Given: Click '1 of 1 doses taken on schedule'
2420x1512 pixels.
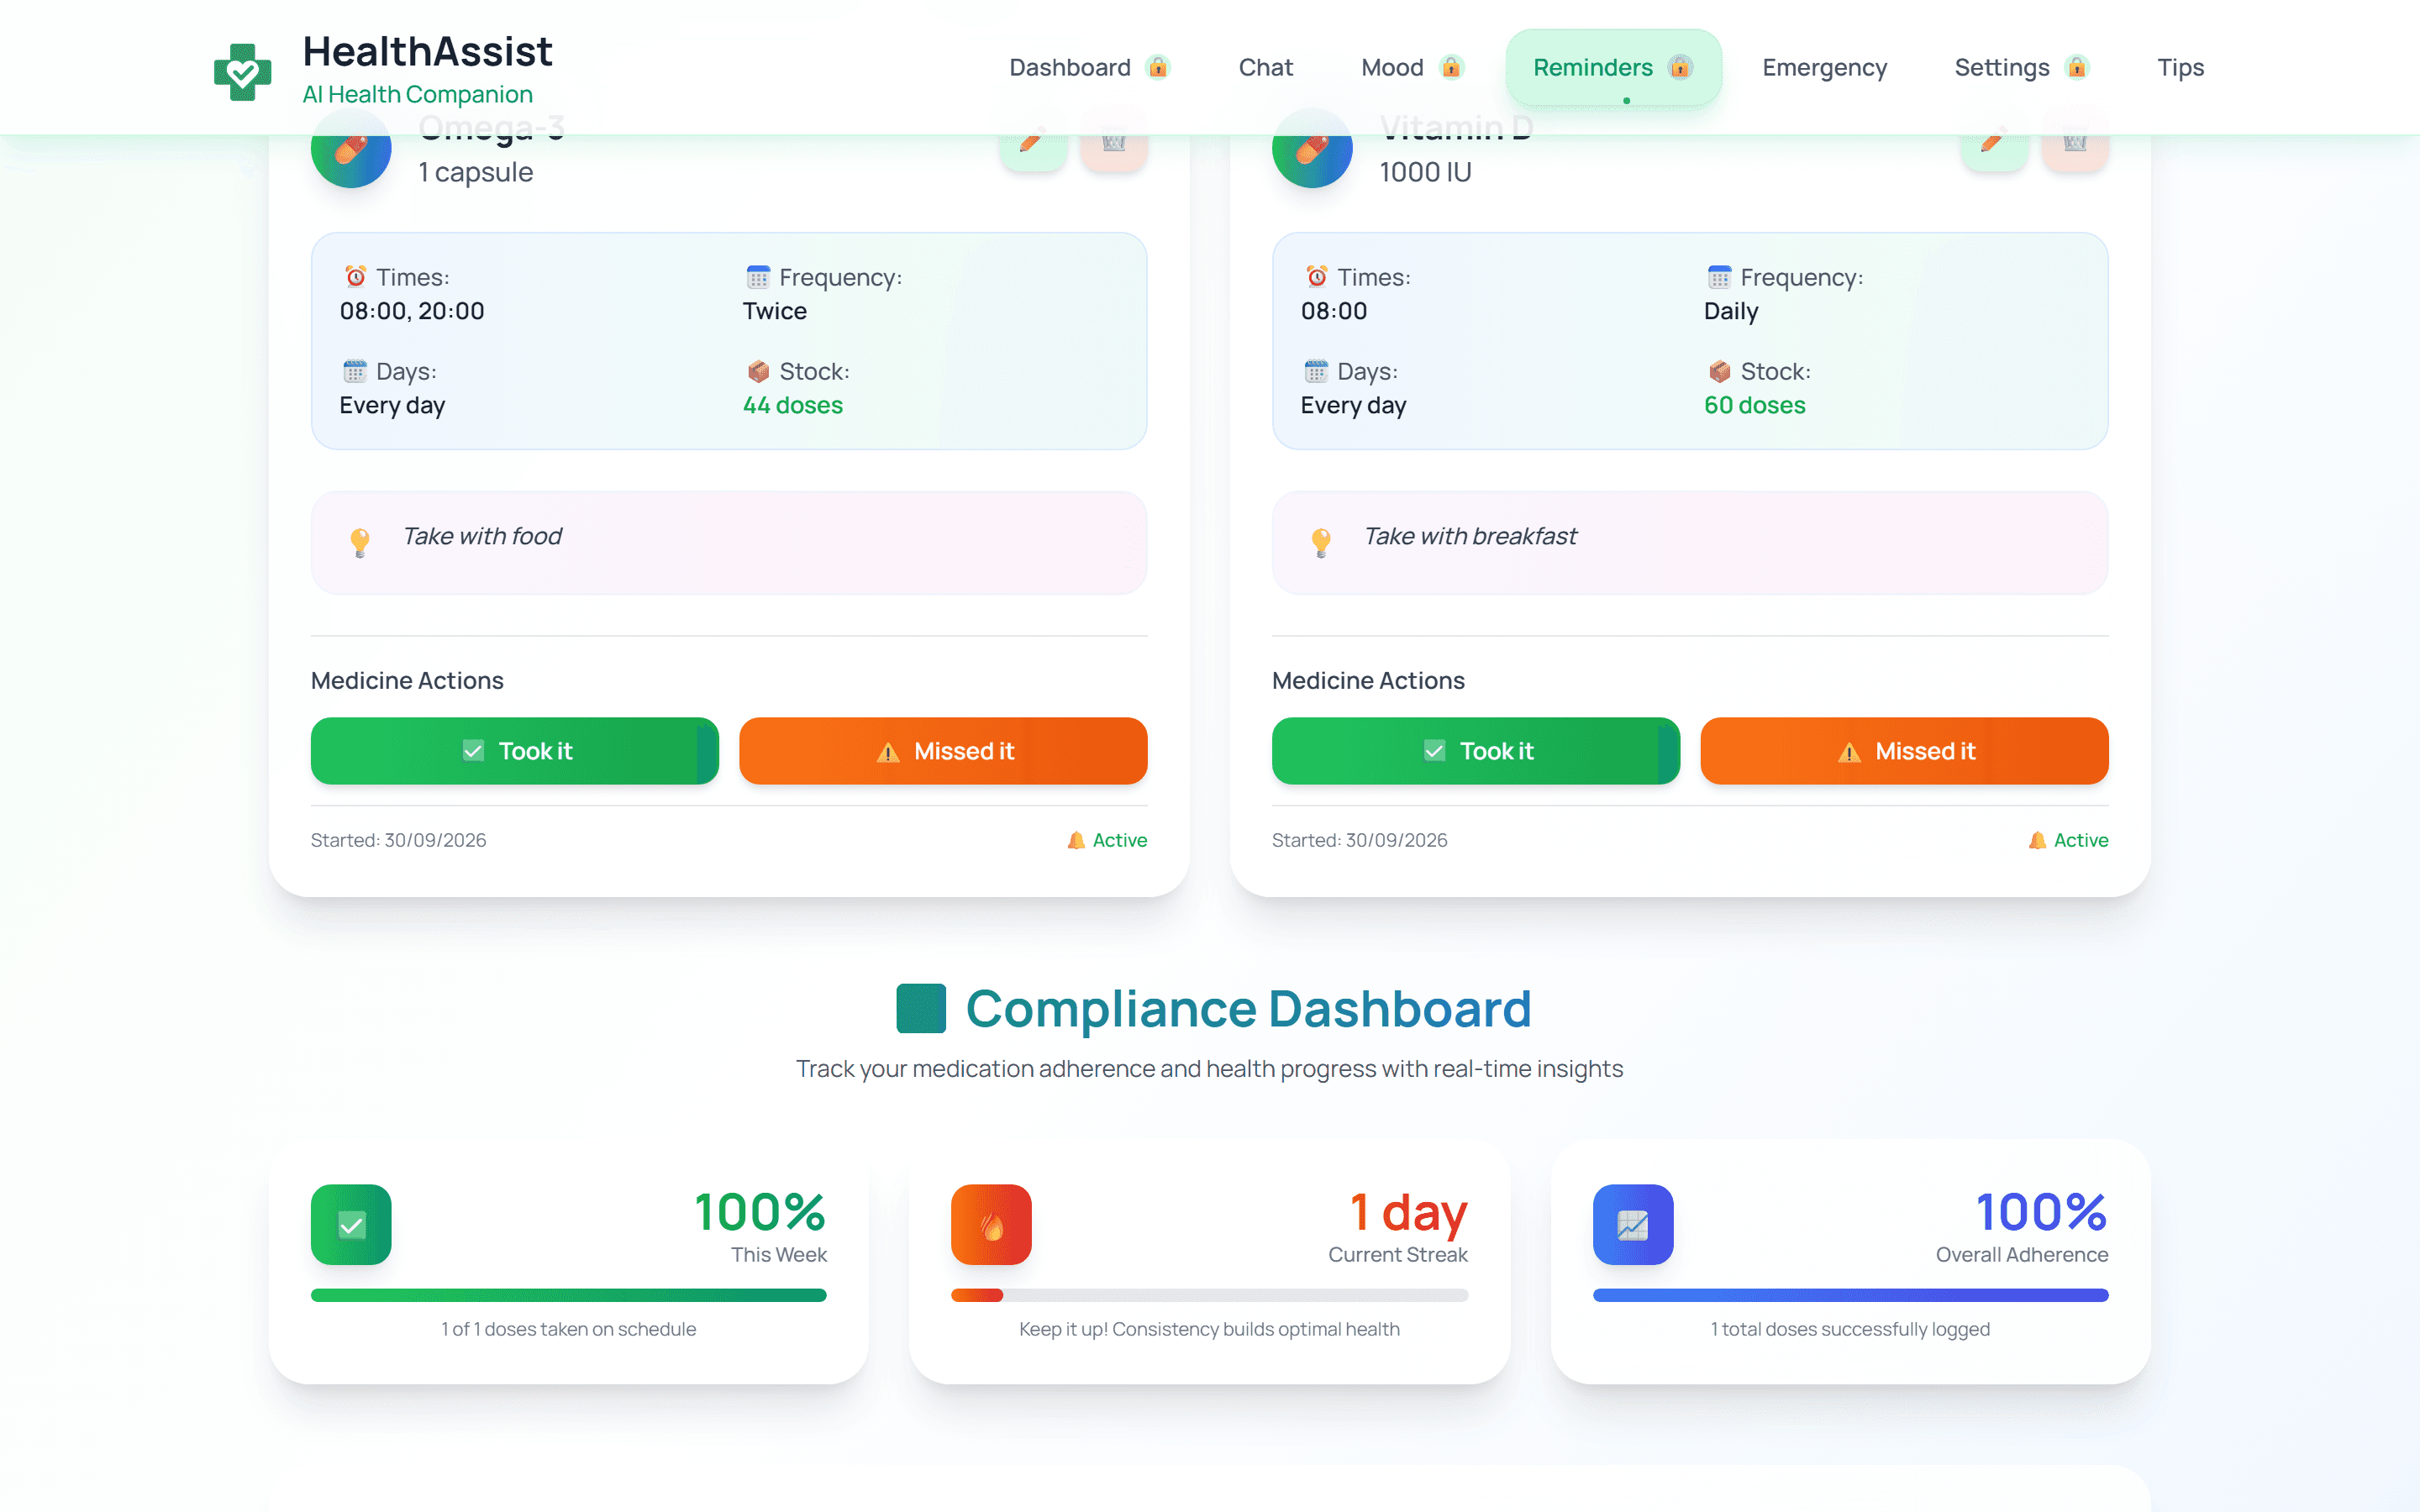Looking at the screenshot, I should [568, 1329].
